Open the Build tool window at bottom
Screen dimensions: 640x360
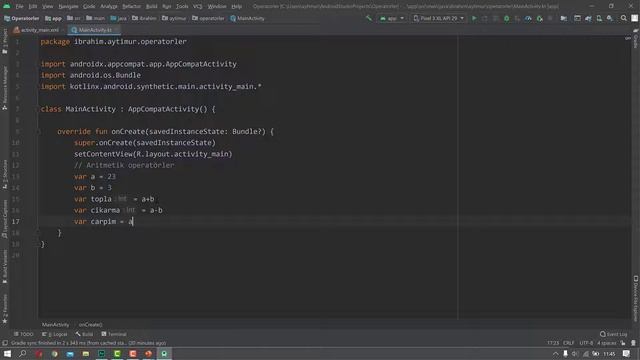[84, 334]
